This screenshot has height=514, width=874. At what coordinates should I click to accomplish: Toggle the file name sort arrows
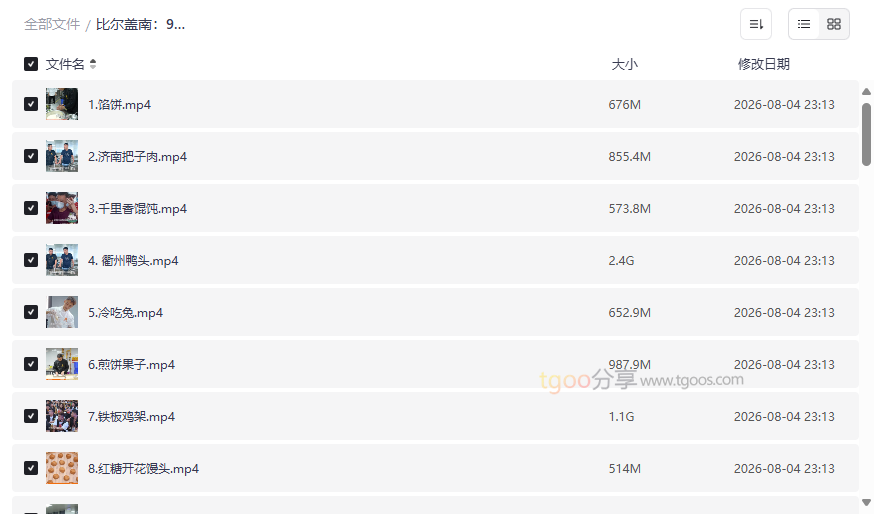tap(93, 64)
